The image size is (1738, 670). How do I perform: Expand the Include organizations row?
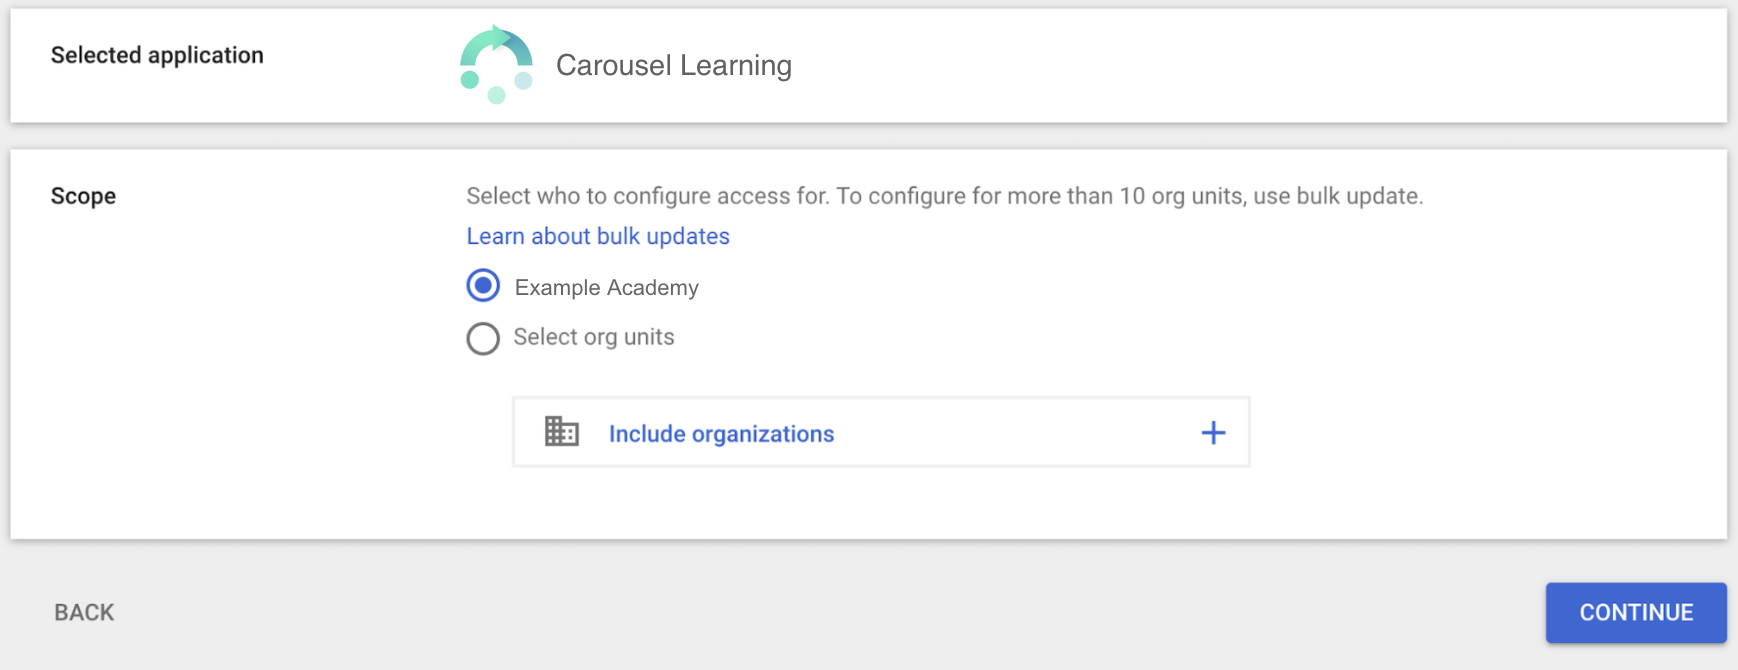click(880, 433)
